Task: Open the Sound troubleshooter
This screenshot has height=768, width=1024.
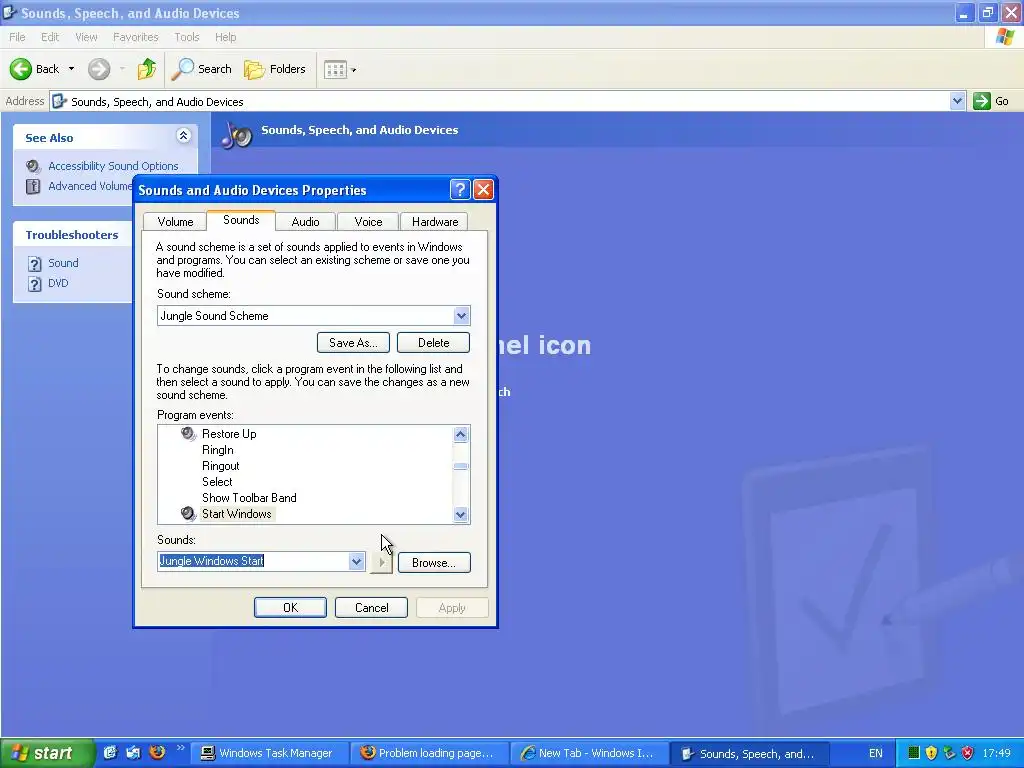Action: tap(63, 263)
